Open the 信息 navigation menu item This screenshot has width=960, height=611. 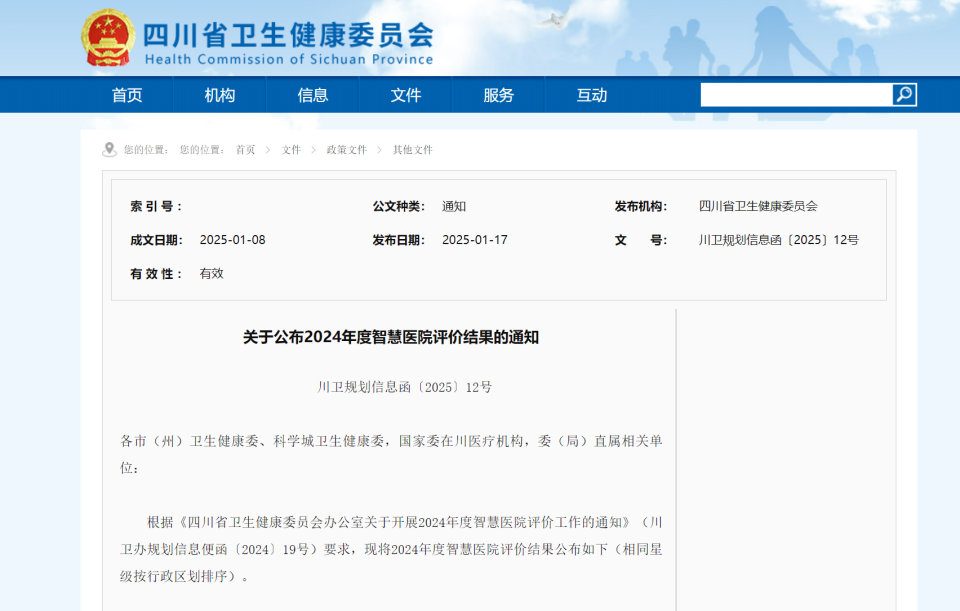pos(313,95)
